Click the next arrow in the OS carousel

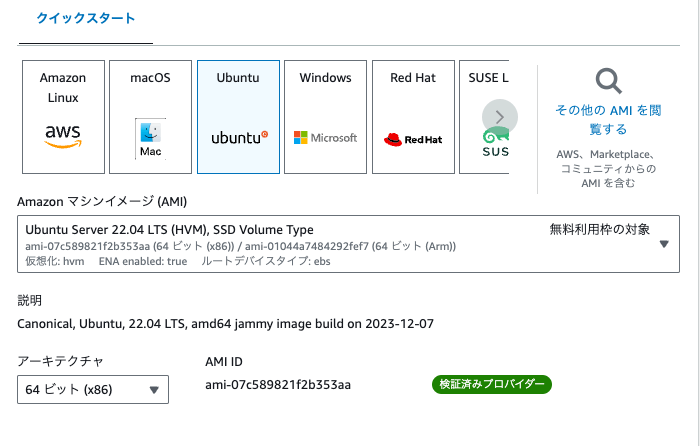[x=500, y=117]
